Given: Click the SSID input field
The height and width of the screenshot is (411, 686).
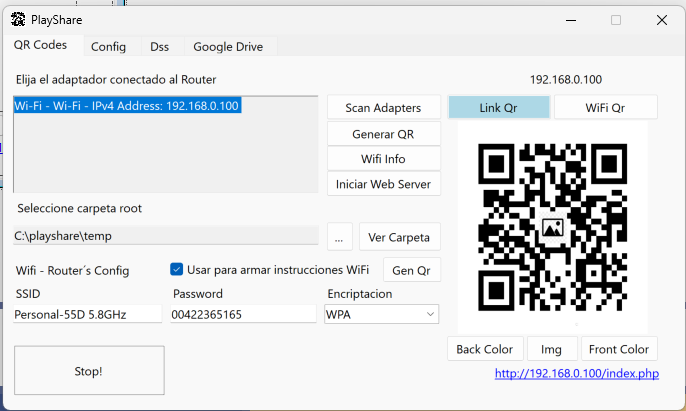Looking at the screenshot, I should pos(88,314).
